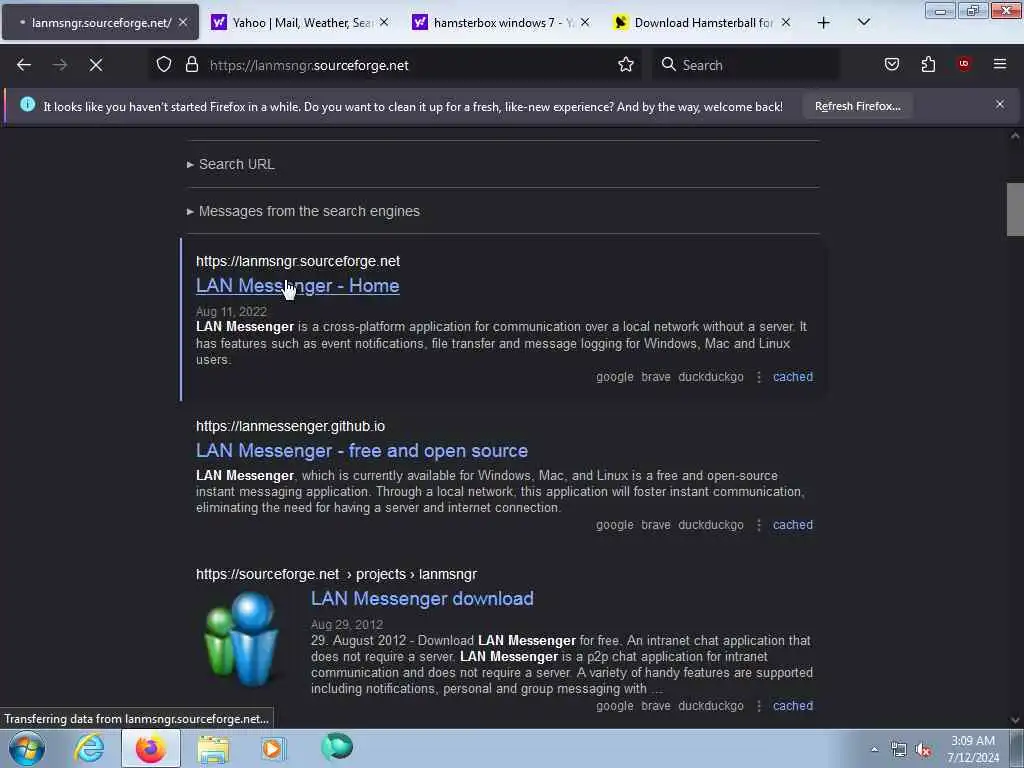Open the tracking protection shield icon
This screenshot has width=1024, height=768.
pyautogui.click(x=164, y=65)
